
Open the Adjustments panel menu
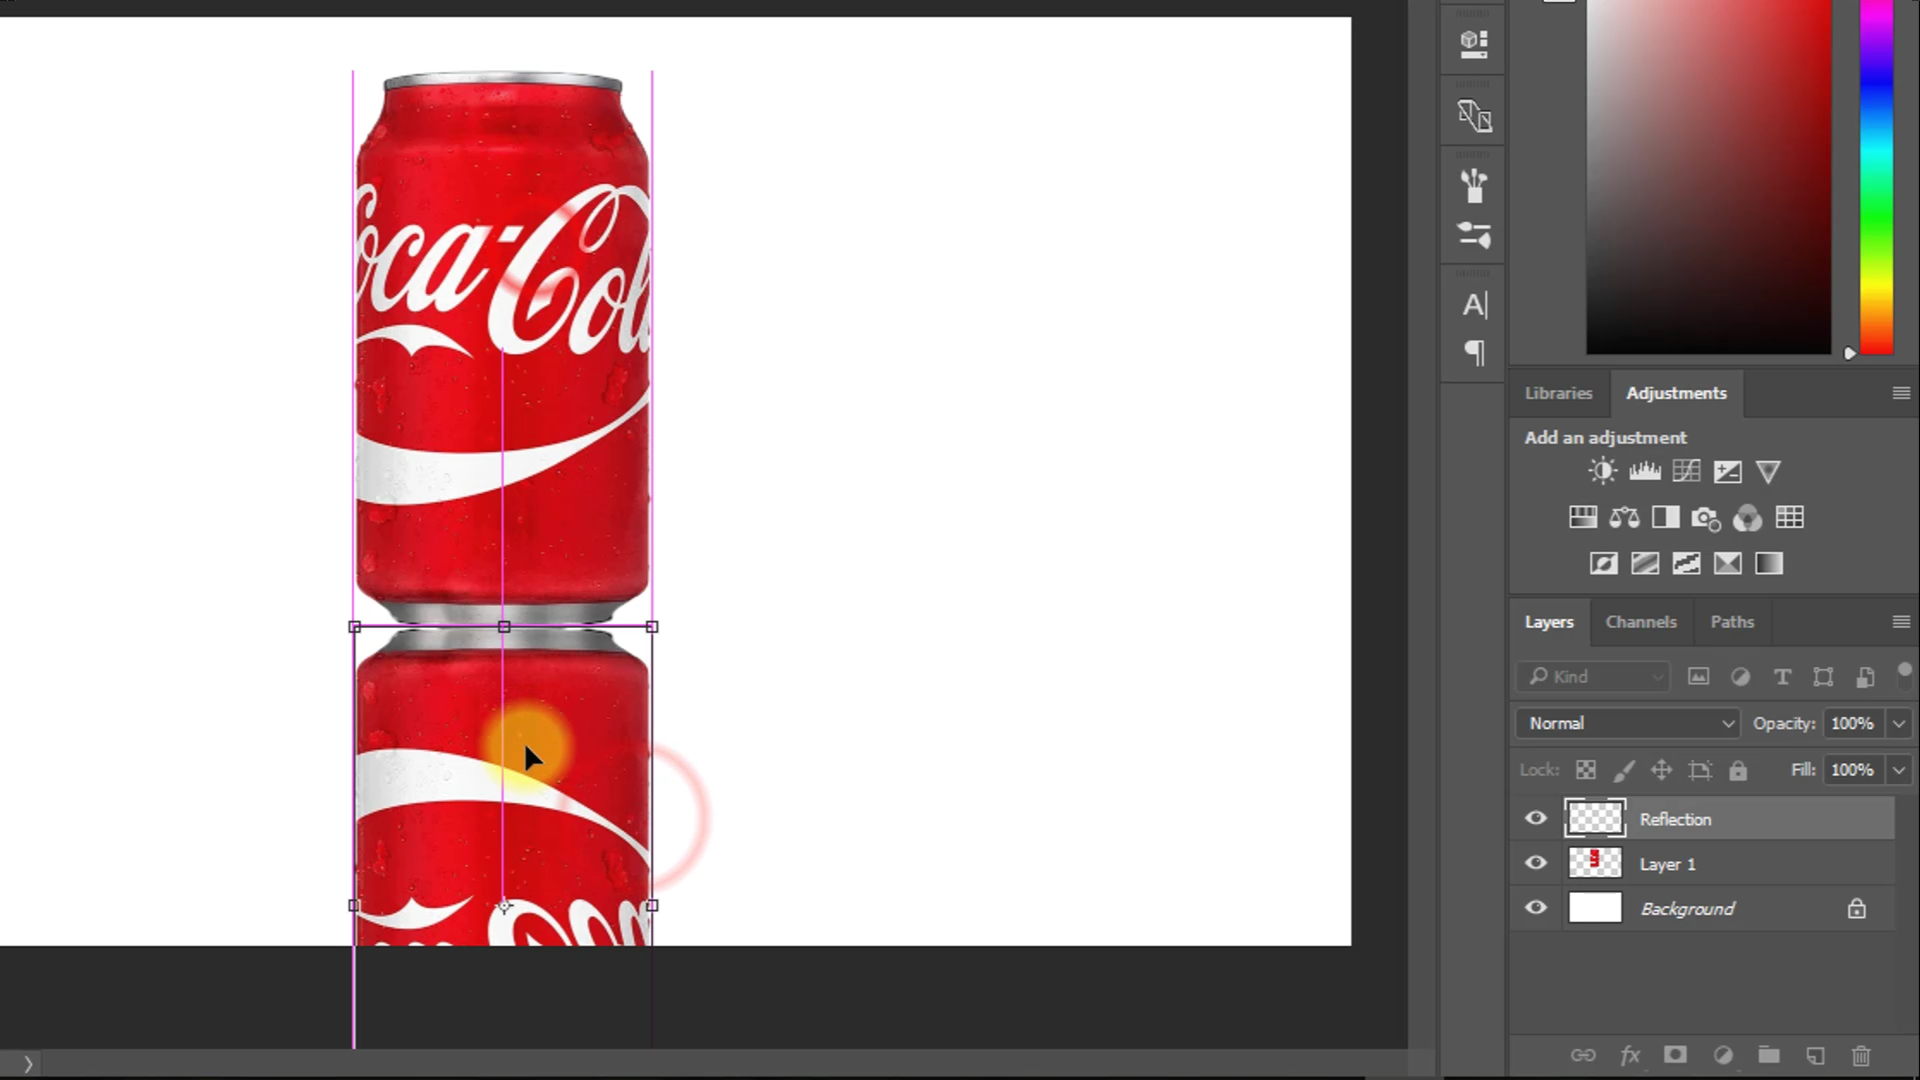coord(1901,393)
